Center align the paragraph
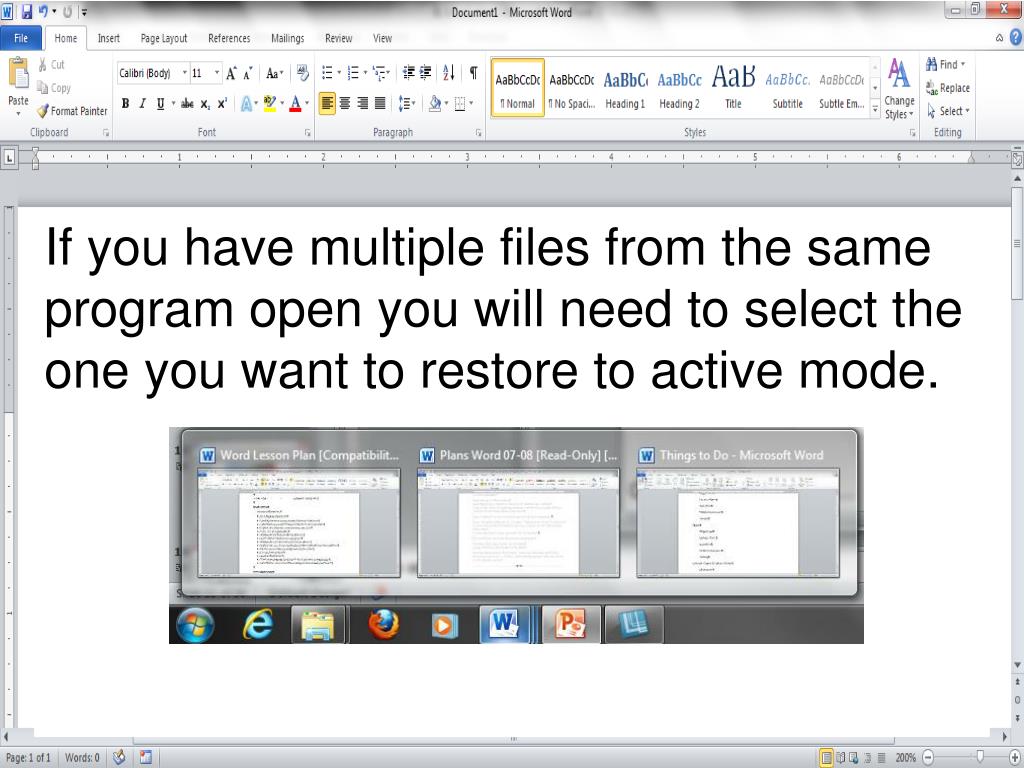The height and width of the screenshot is (768, 1024). 345,103
